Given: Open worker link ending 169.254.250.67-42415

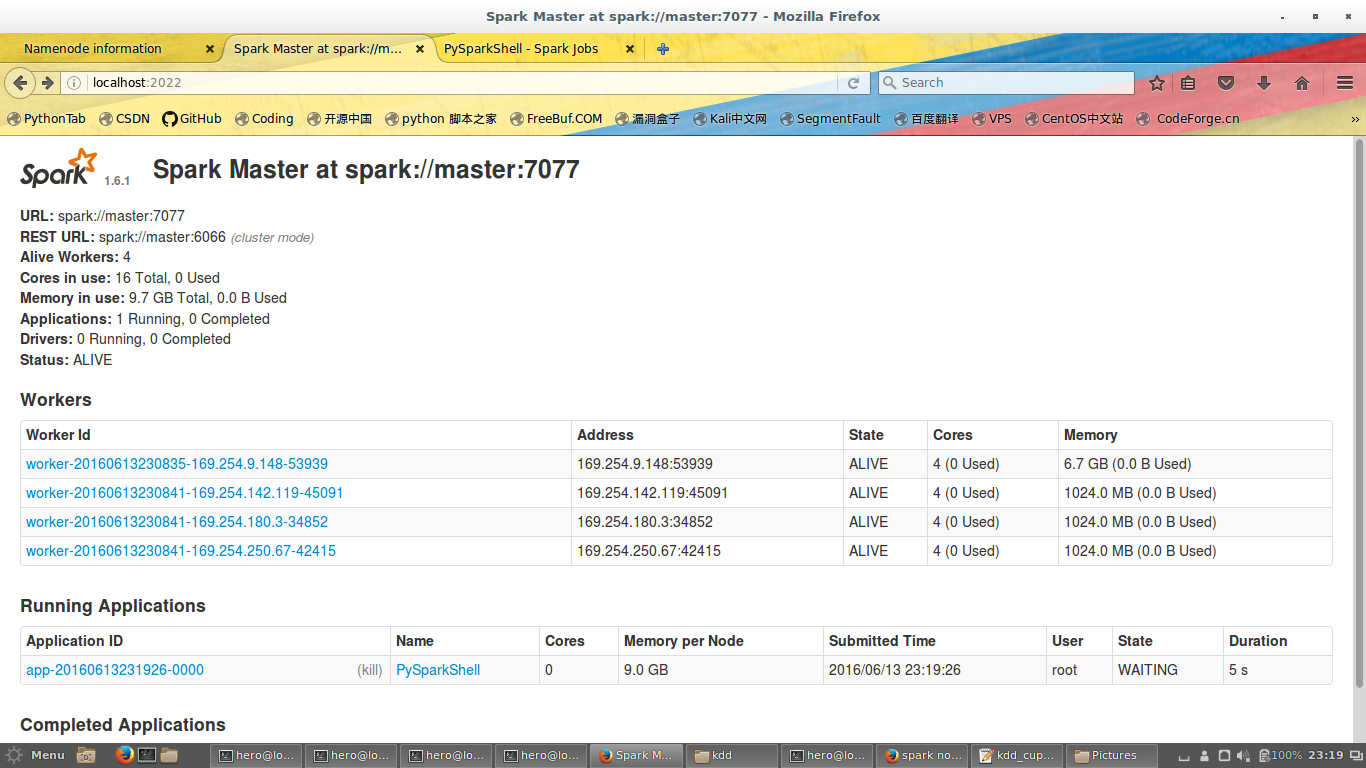Looking at the screenshot, I should click(181, 551).
